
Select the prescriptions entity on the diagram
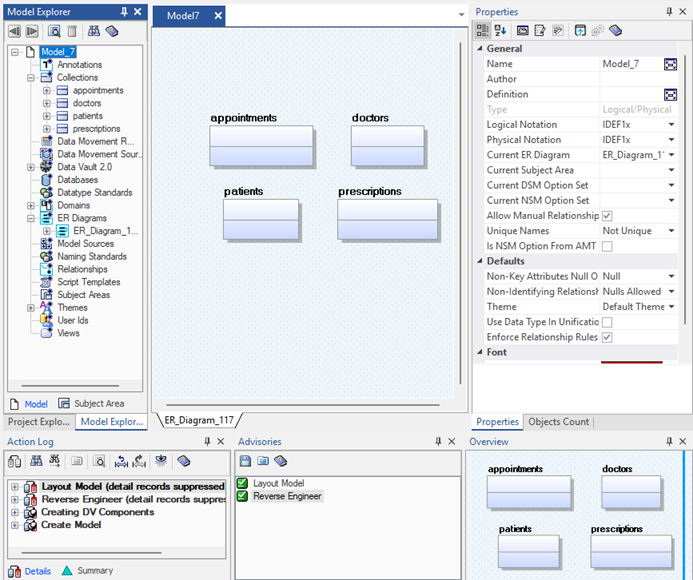(387, 218)
